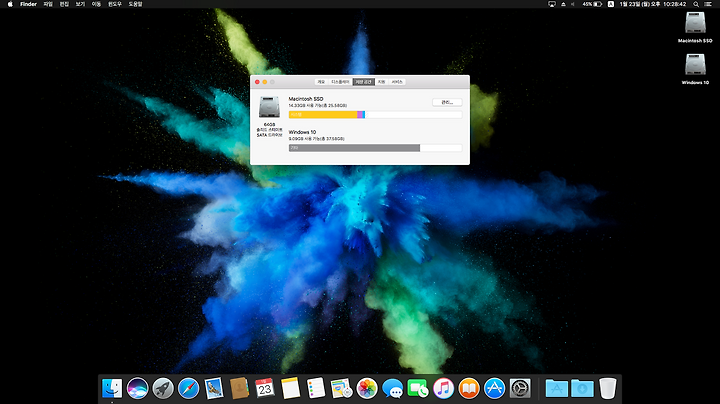Click the eject icon in menu bar

[563, 4]
